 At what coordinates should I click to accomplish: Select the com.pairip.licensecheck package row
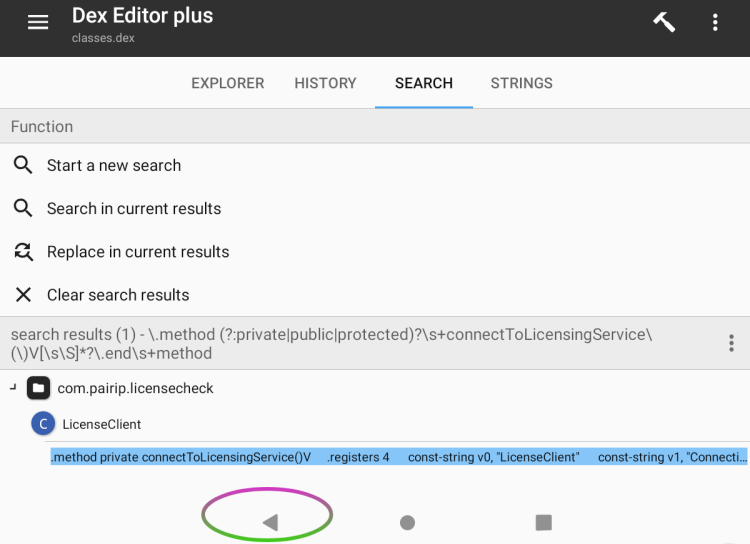tap(375, 388)
